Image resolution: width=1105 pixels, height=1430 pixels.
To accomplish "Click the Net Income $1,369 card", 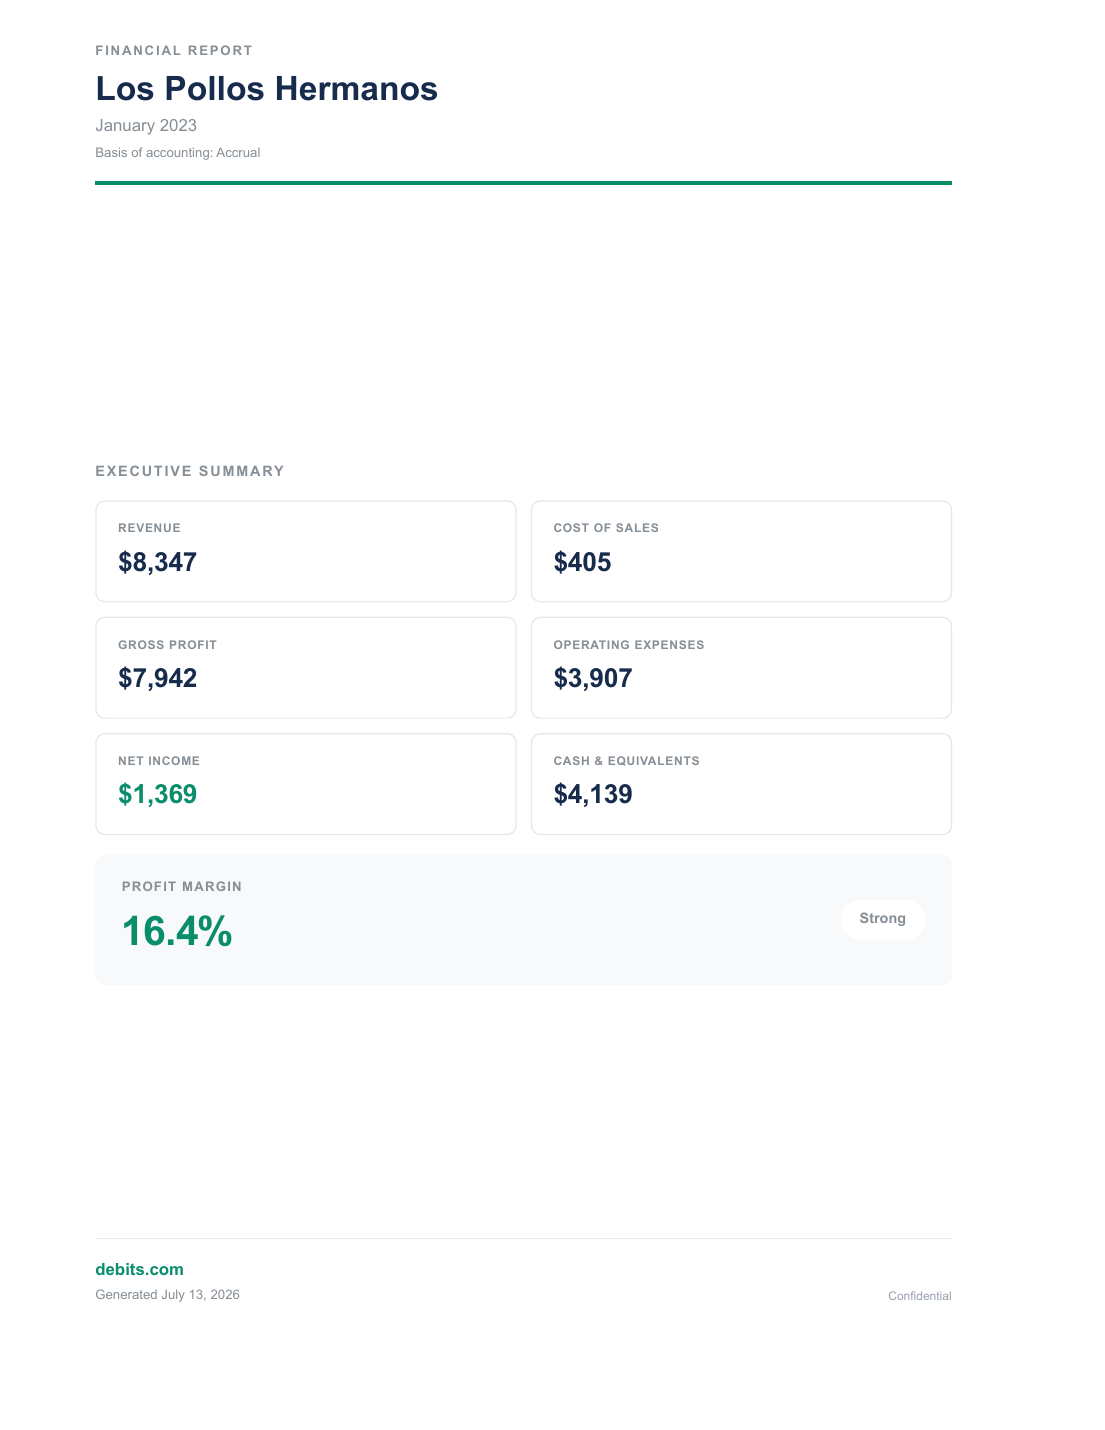I will click(x=306, y=784).
